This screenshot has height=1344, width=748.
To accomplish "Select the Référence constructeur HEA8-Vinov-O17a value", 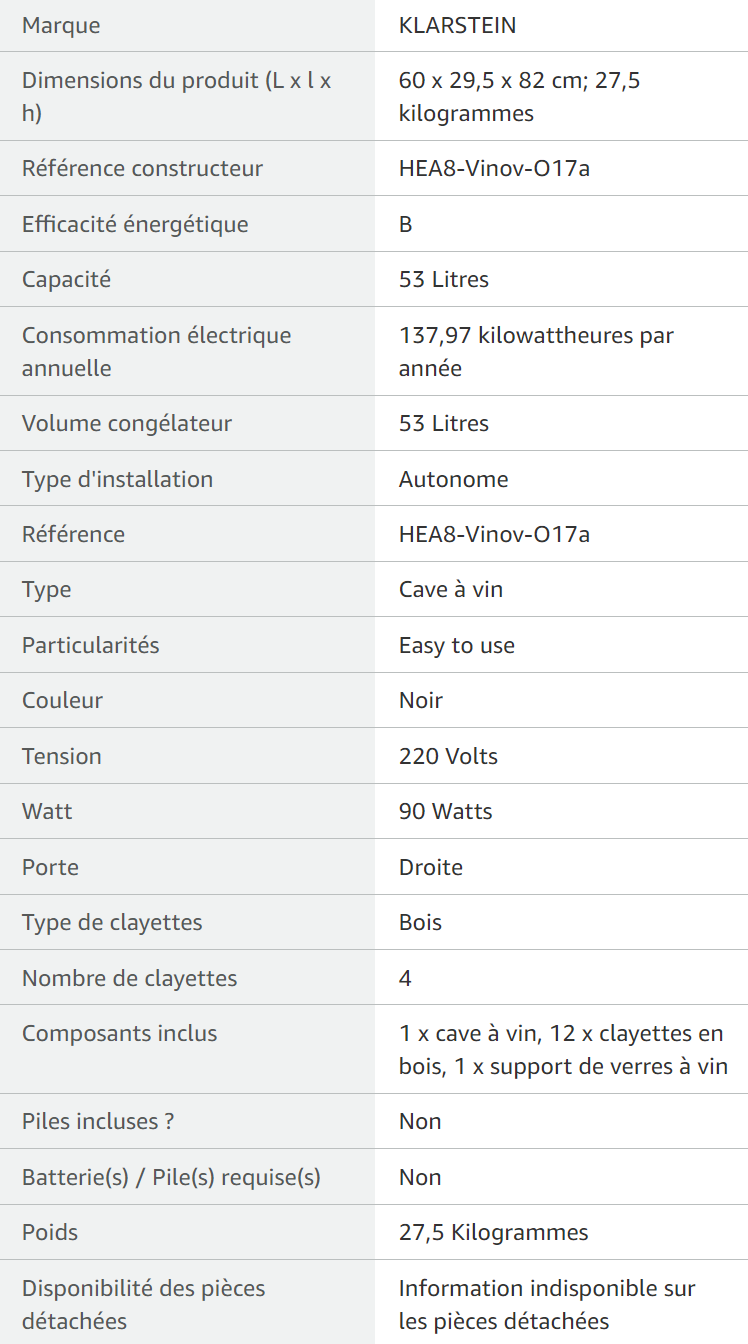I will tap(494, 168).
